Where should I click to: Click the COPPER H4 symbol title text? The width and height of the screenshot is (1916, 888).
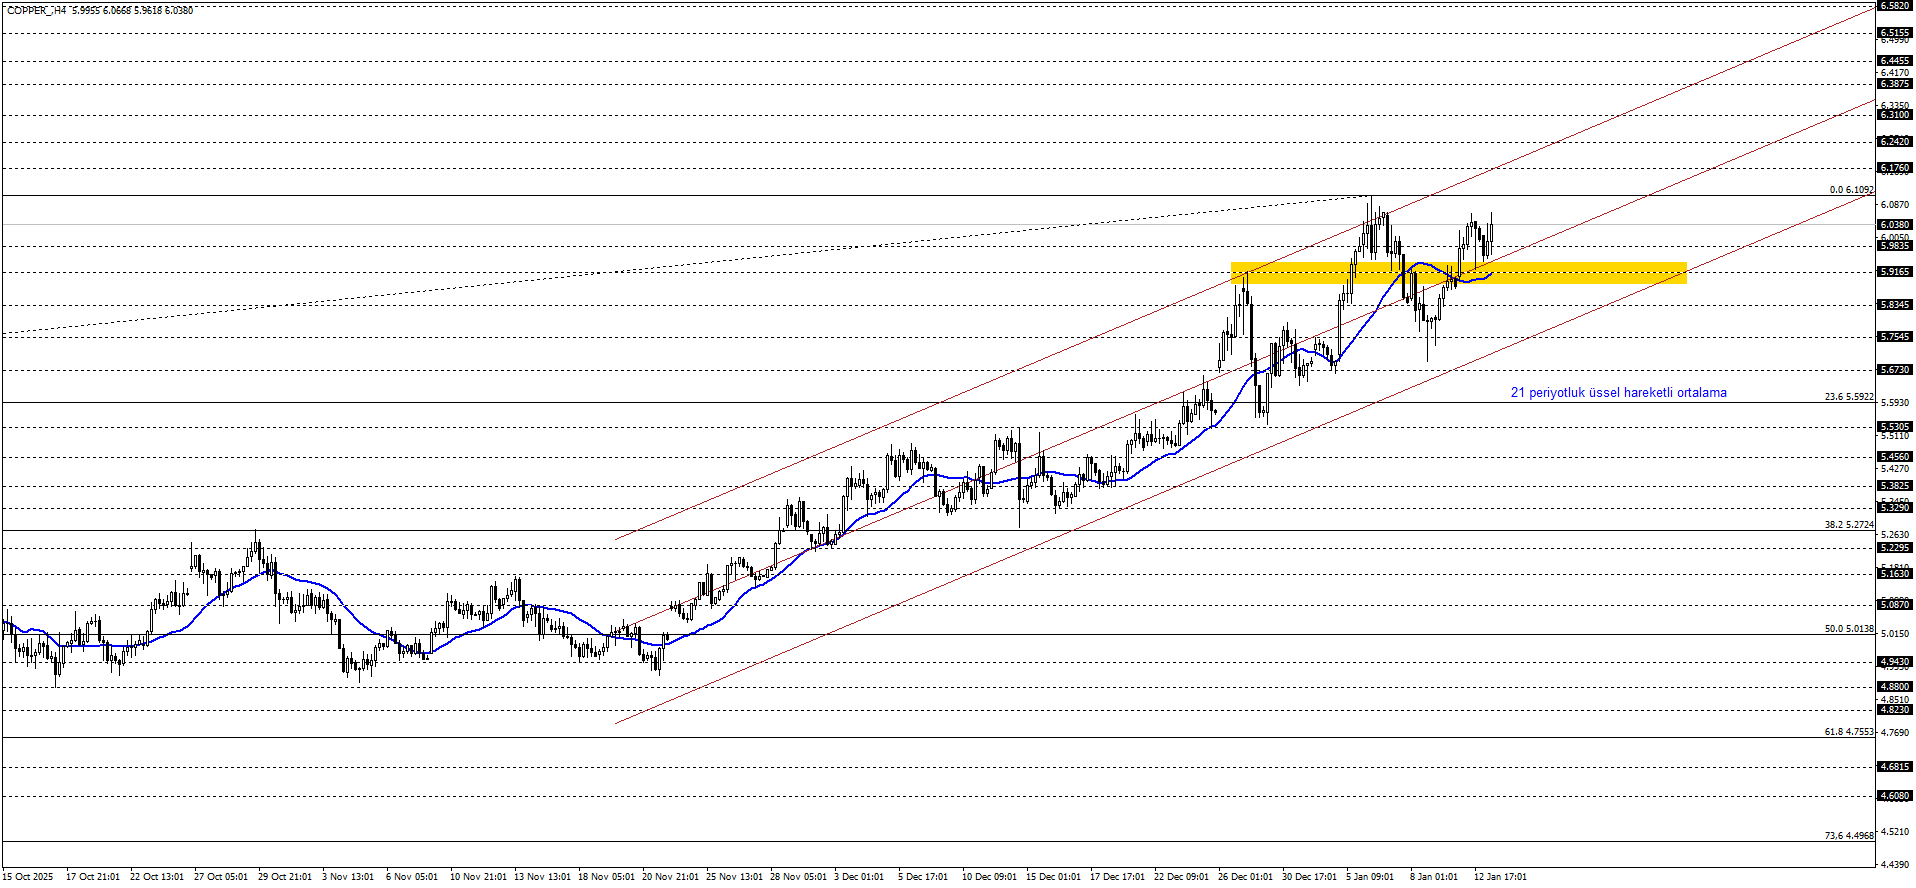[37, 10]
